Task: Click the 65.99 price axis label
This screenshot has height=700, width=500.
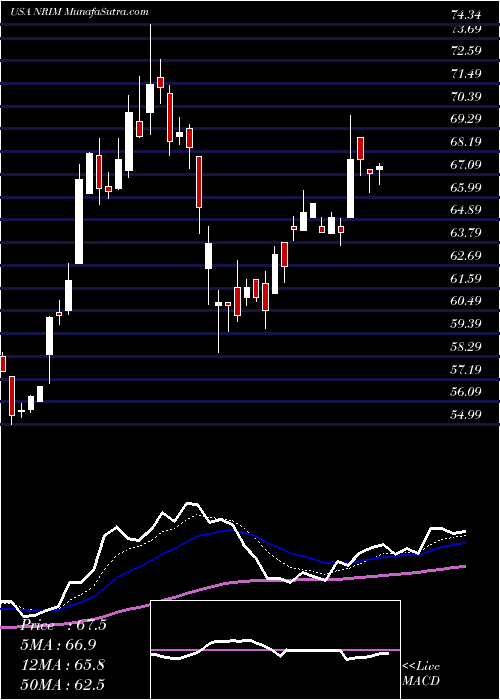Action: [x=466, y=187]
